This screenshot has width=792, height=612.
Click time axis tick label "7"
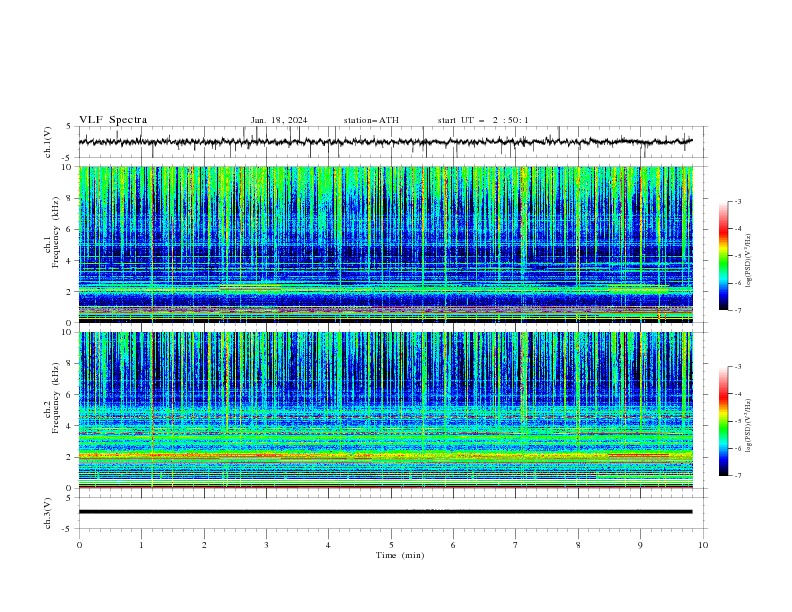click(516, 545)
